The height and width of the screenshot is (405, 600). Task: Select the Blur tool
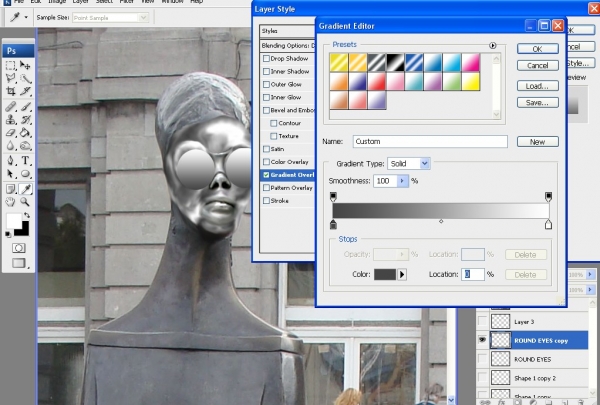pyautogui.click(x=11, y=146)
